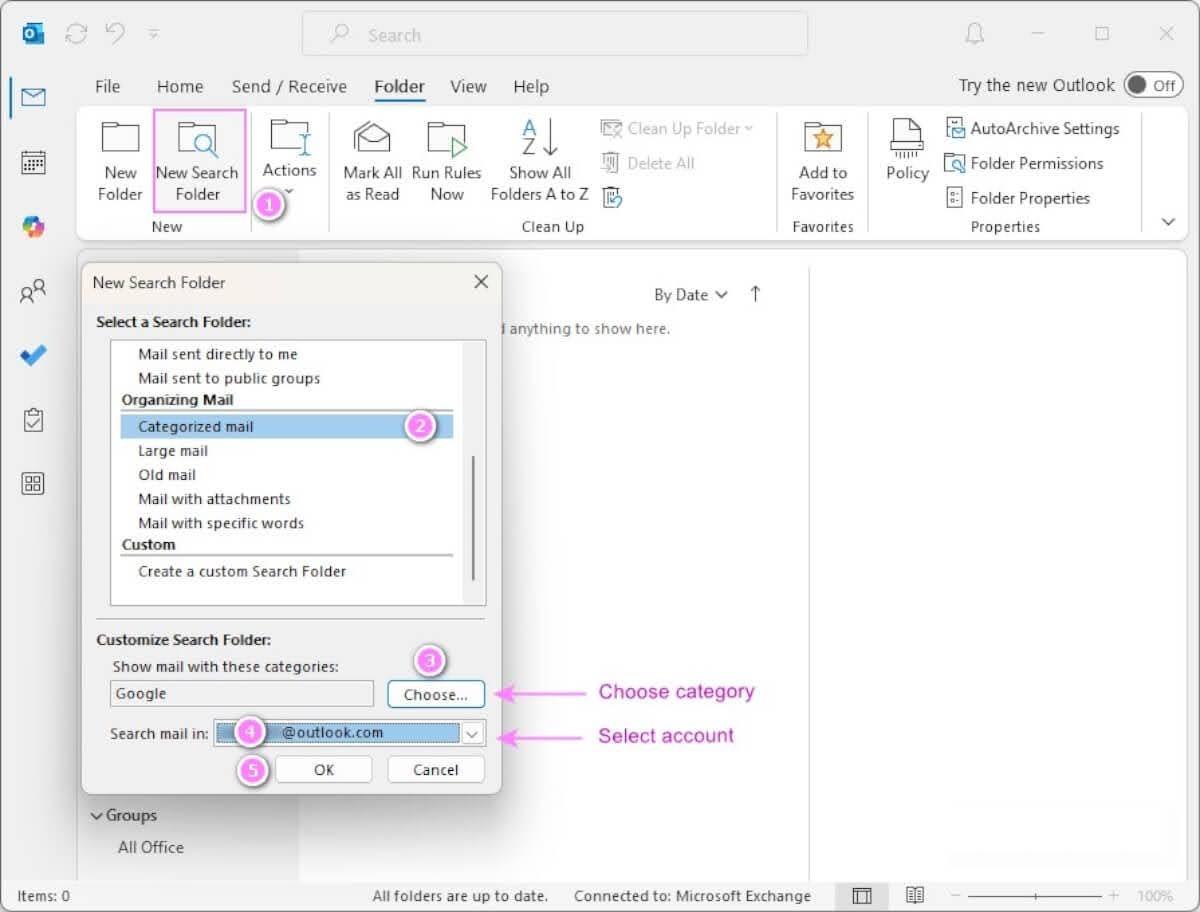Click the Recover Deleted Items icon
Image resolution: width=1200 pixels, height=912 pixels.
pos(612,197)
